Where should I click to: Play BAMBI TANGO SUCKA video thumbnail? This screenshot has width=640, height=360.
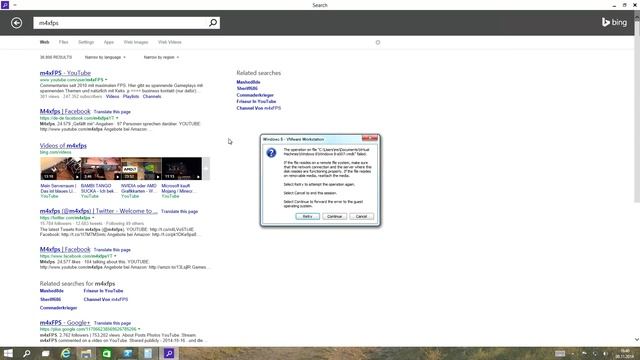pos(100,169)
